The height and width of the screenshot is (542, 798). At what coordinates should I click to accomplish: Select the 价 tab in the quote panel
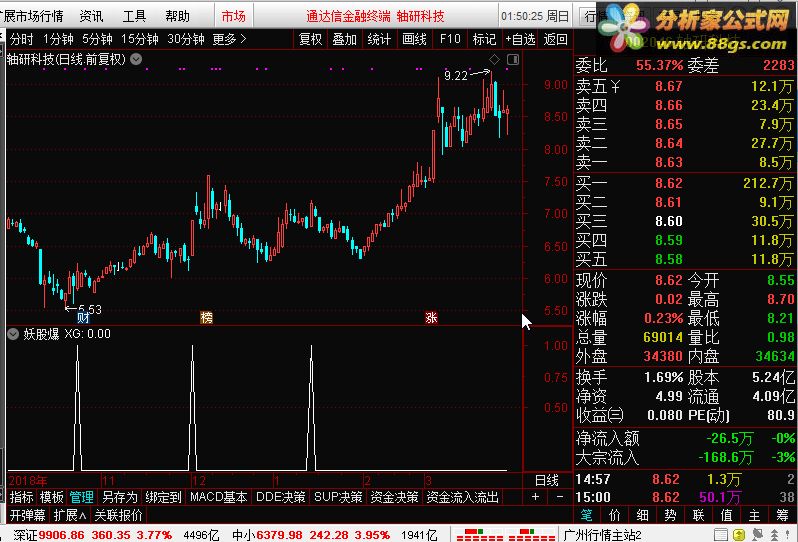pyautogui.click(x=615, y=515)
